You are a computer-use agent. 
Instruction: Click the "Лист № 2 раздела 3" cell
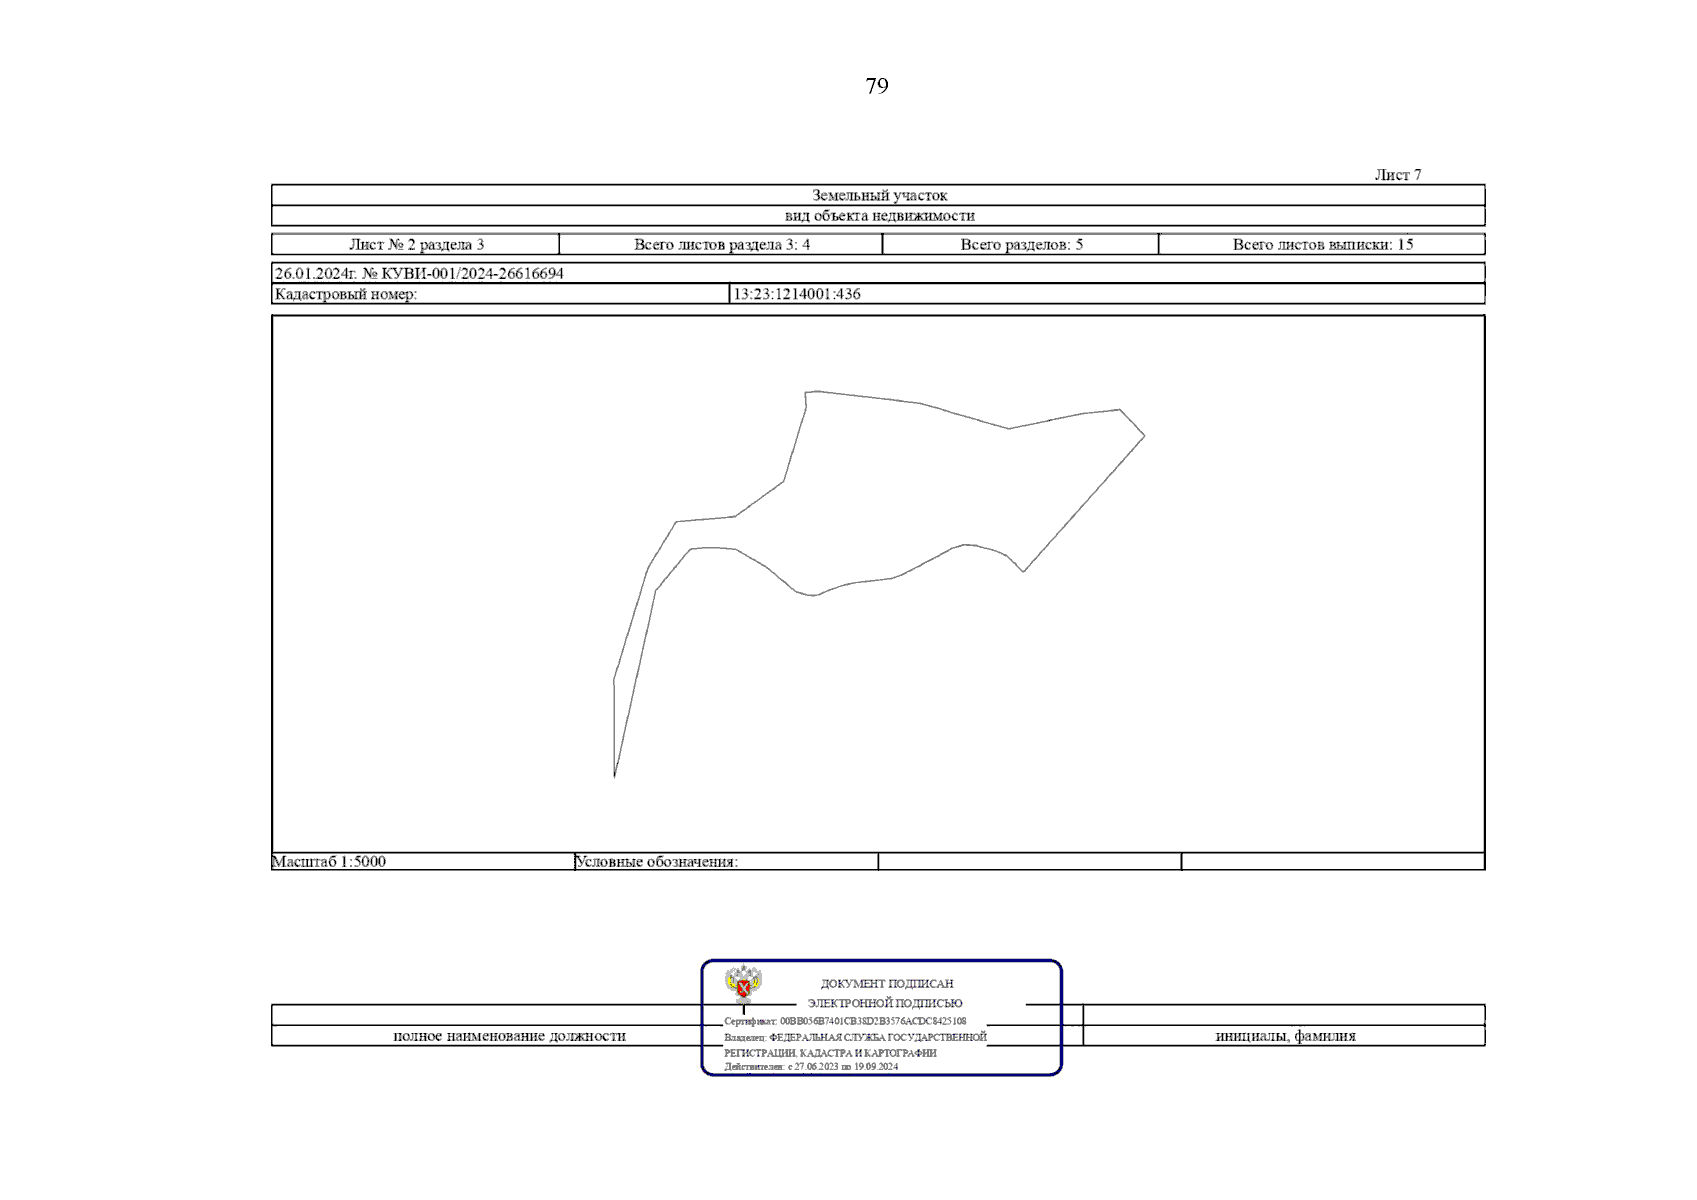click(x=416, y=245)
